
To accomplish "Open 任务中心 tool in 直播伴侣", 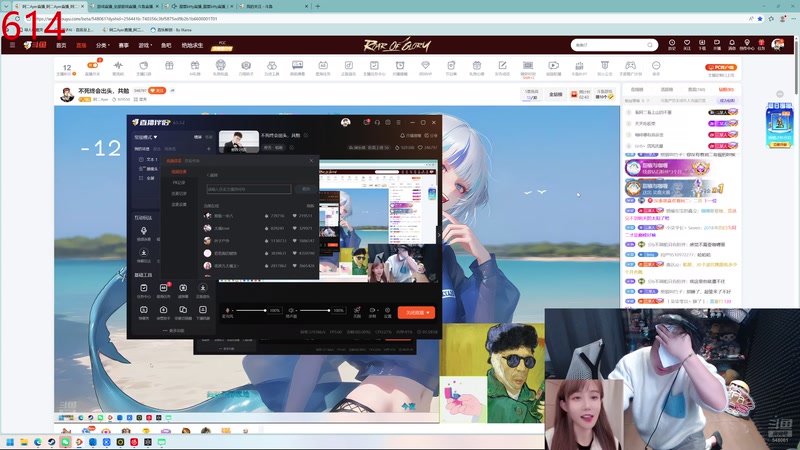I will coord(144,291).
